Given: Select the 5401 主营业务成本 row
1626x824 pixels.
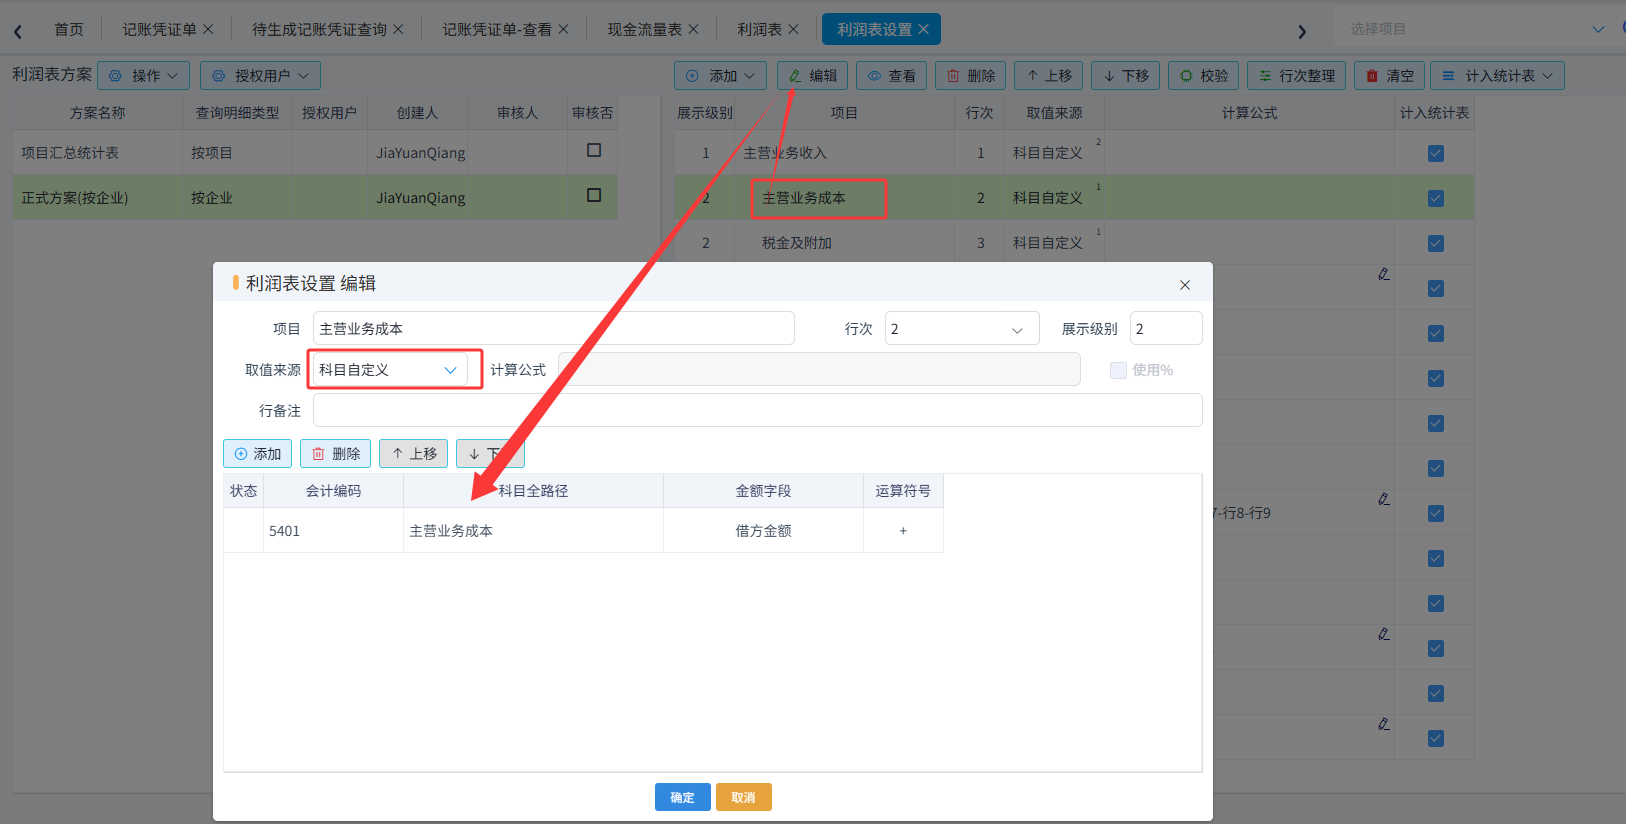Looking at the screenshot, I should [x=583, y=531].
